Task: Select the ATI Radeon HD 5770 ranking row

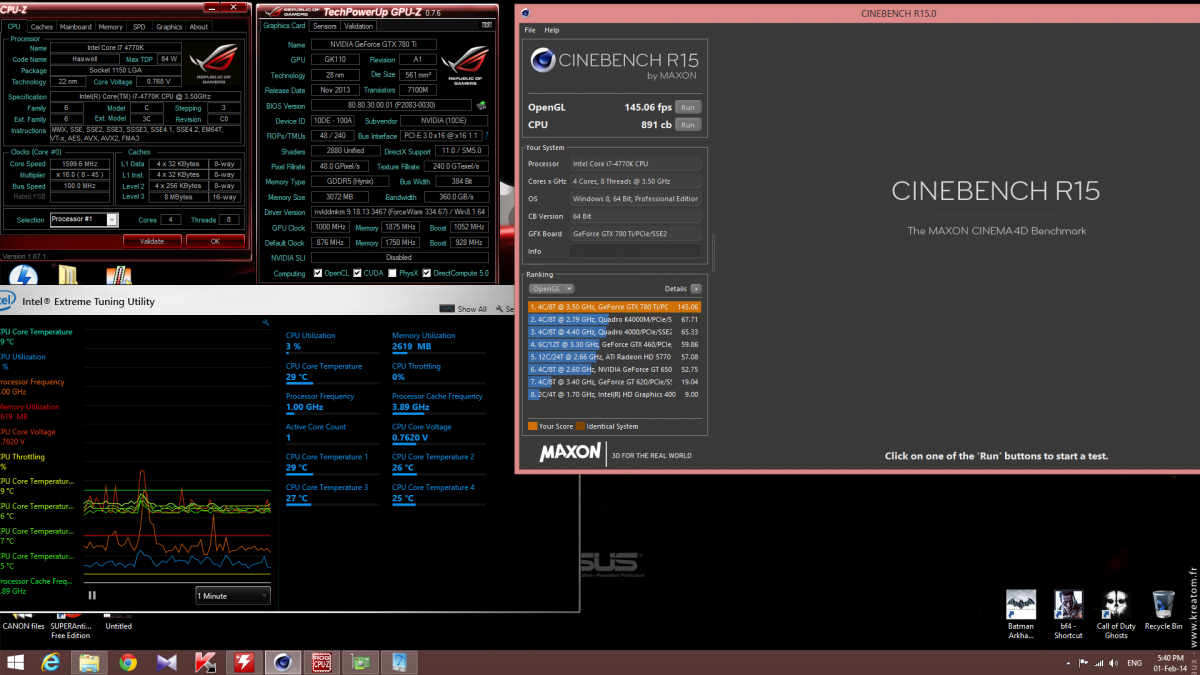Action: [614, 356]
